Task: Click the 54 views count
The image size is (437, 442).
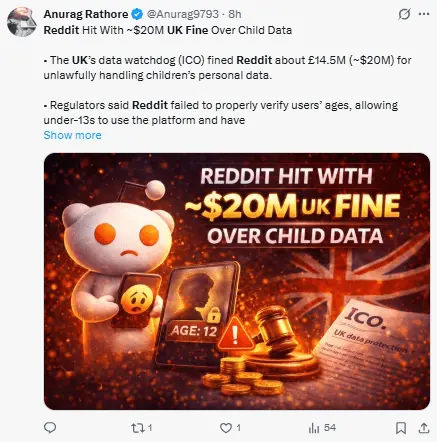Action: [x=330, y=428]
